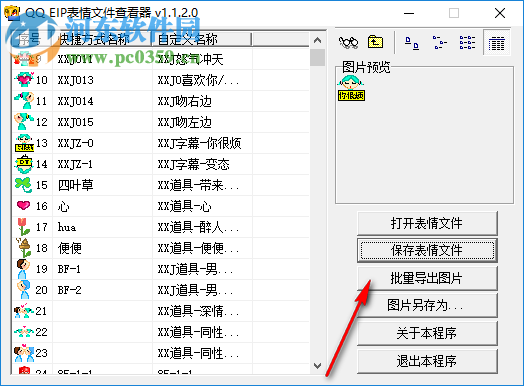
Task: Select the icon in row 18
Action: pos(24,248)
